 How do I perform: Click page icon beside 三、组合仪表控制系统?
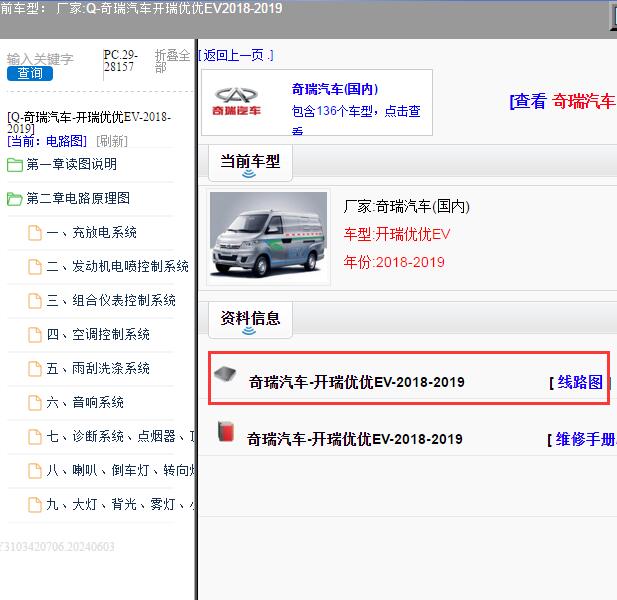pyautogui.click(x=35, y=301)
